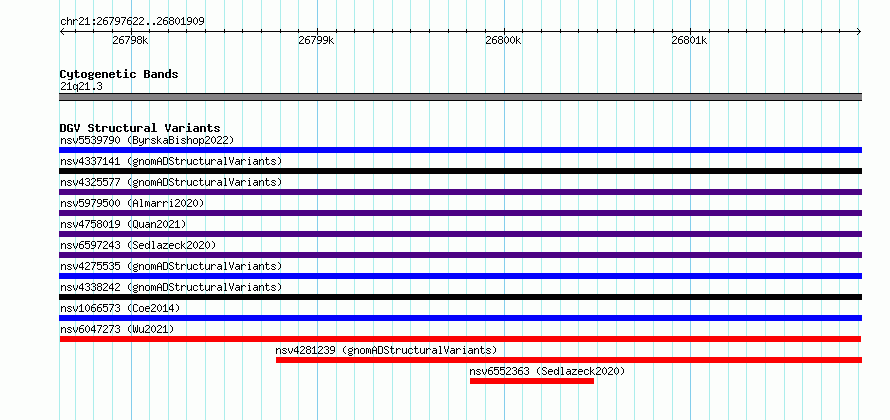890x420 pixels.
Task: Open variant nsv4275535 (gnomADStructuralVariants) label
Action: 171,266
